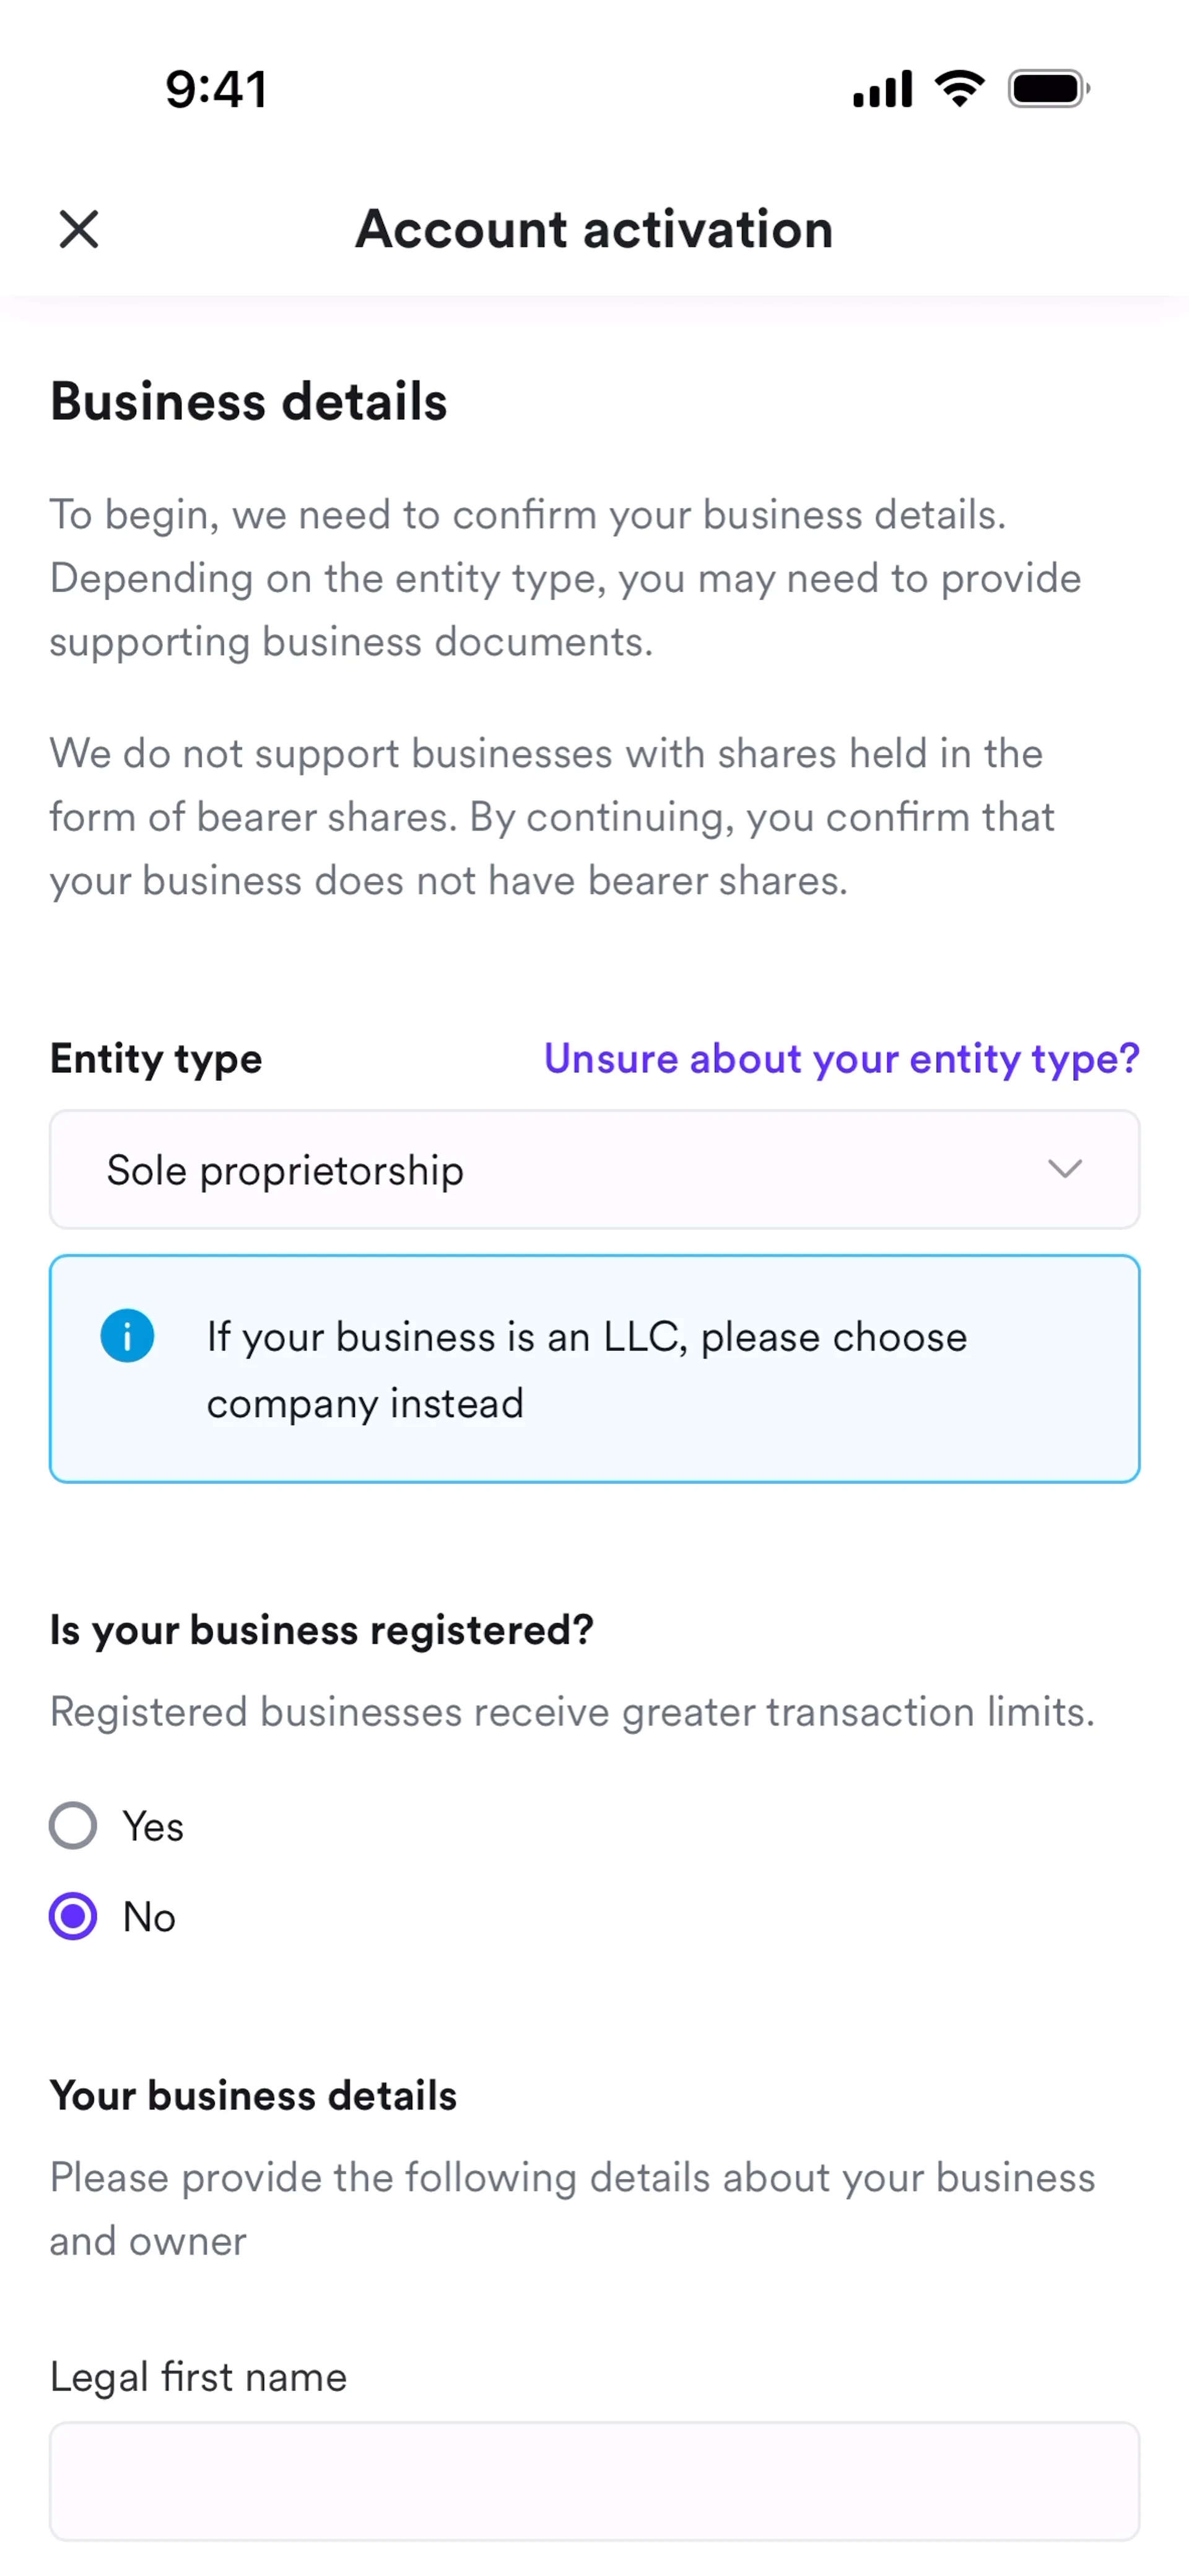Open the "Unsure about your entity type?" link
The height and width of the screenshot is (2576, 1189).
click(841, 1058)
